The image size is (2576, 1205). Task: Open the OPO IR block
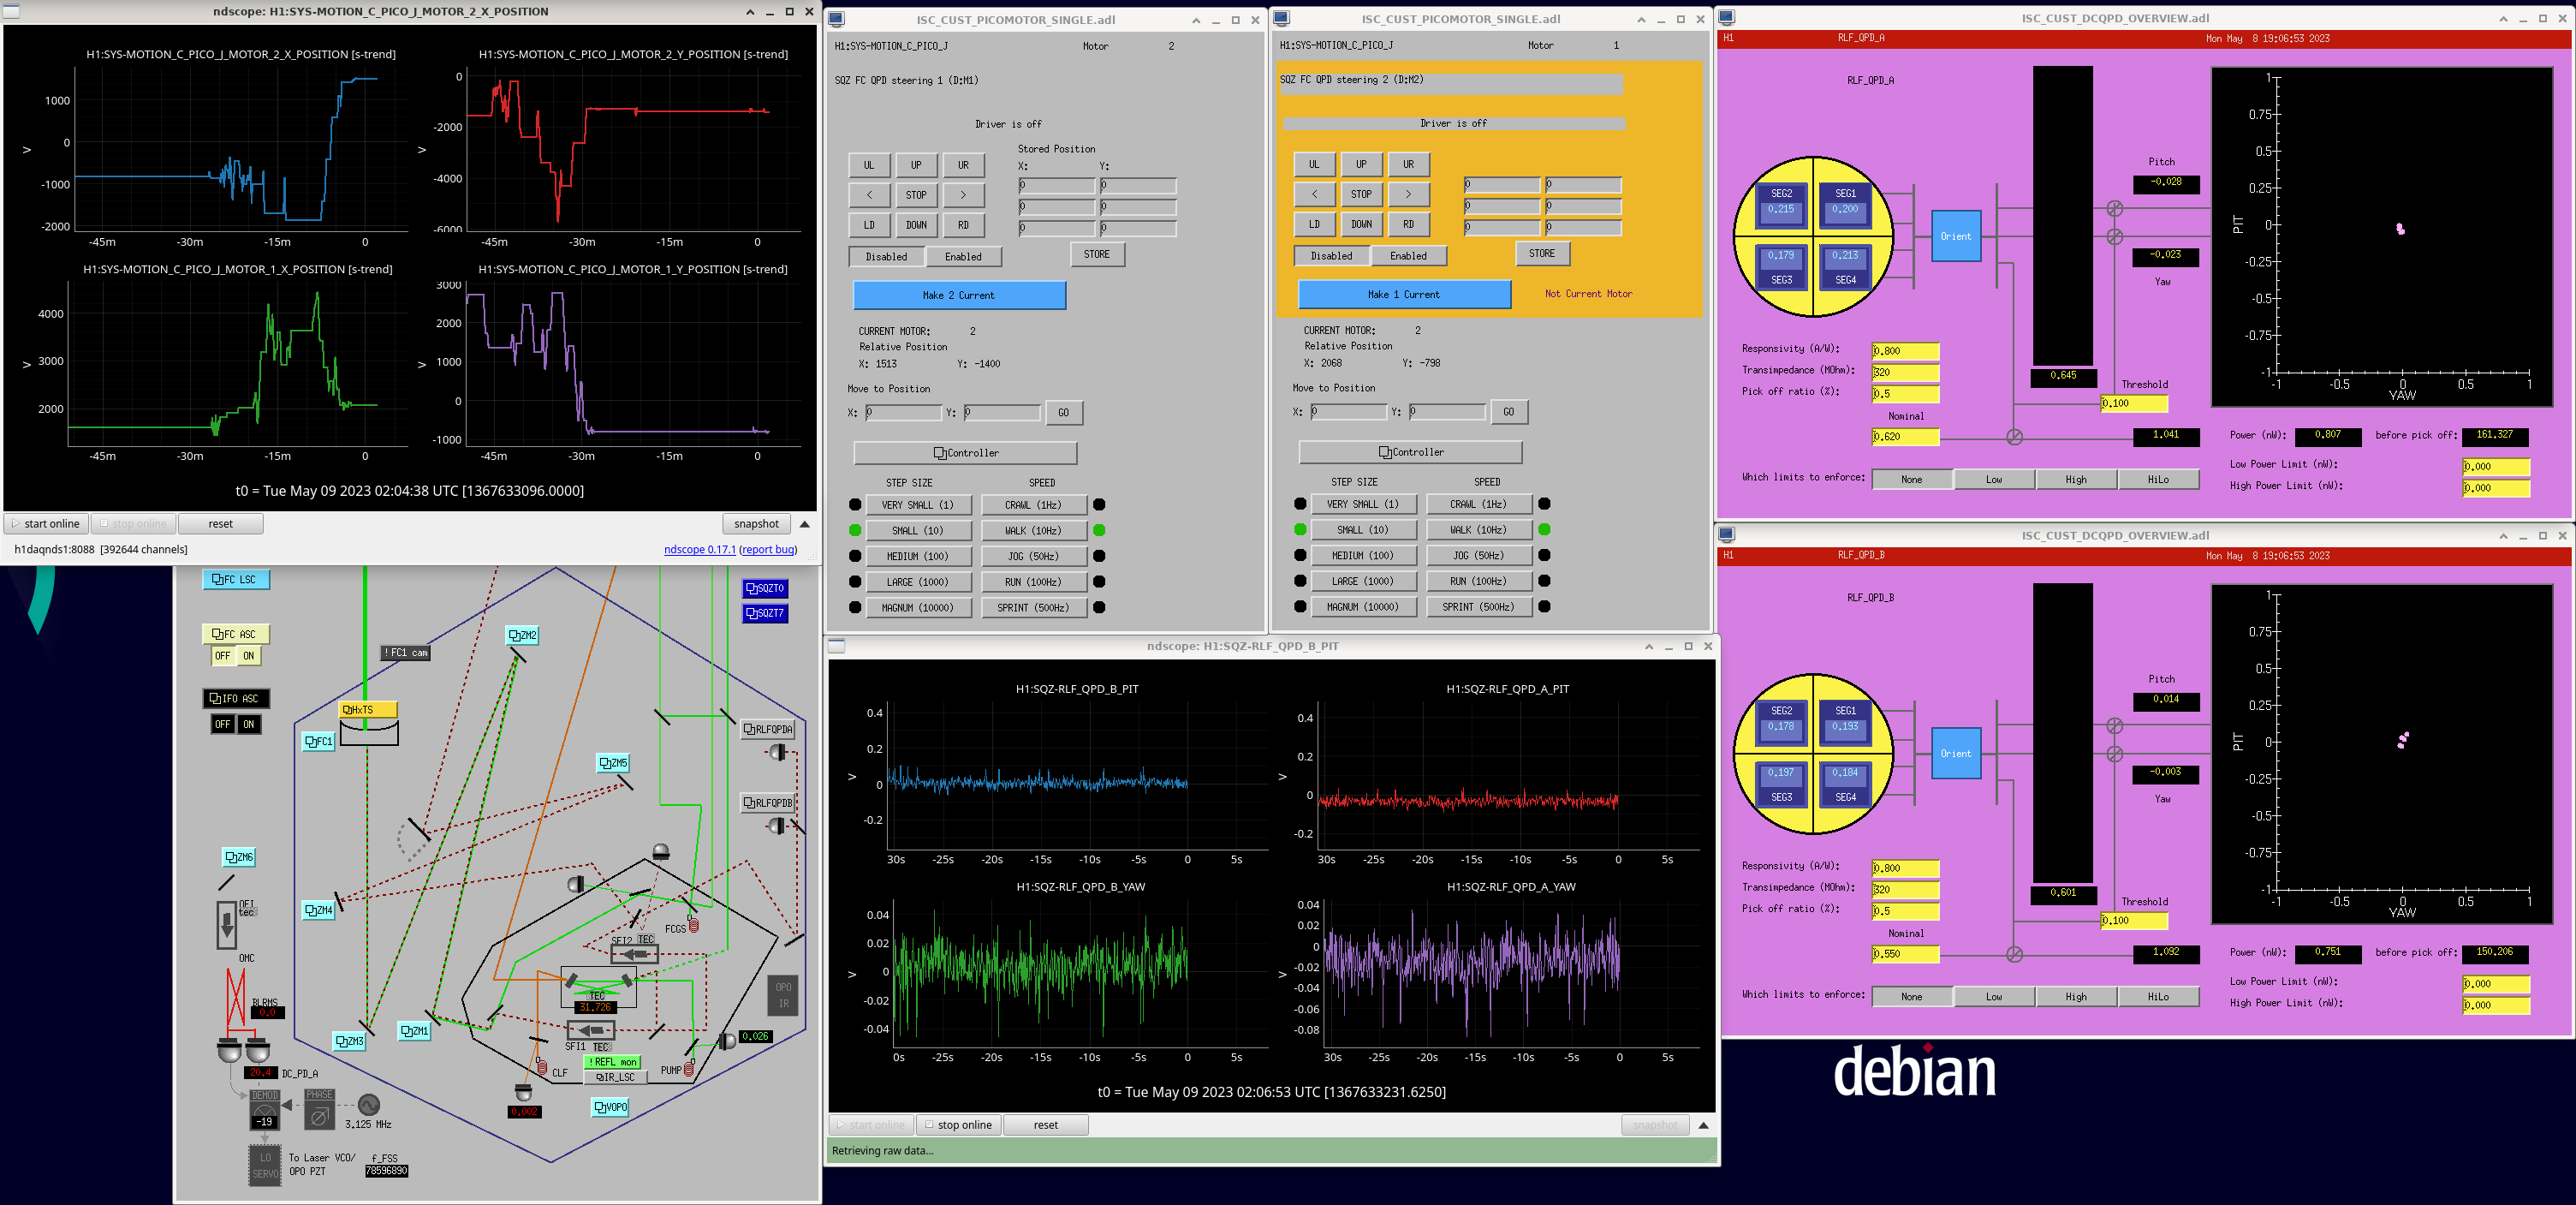coord(783,995)
